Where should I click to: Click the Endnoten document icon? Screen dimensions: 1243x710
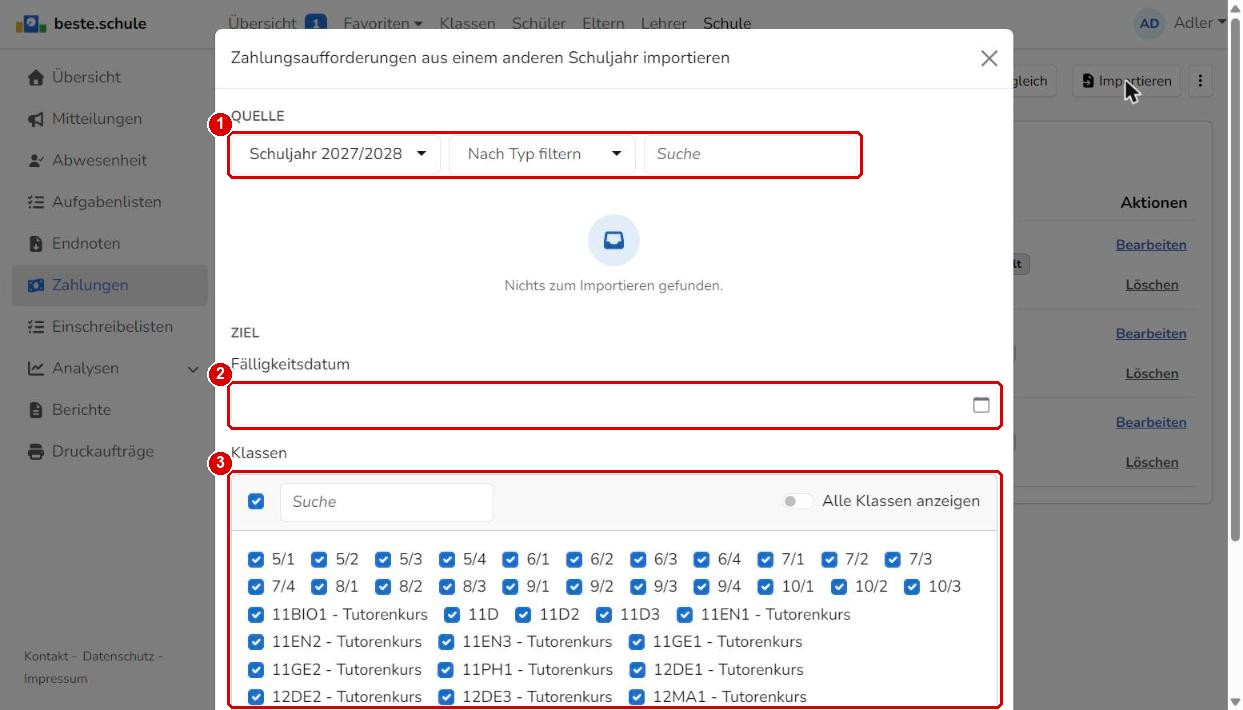[x=36, y=243]
